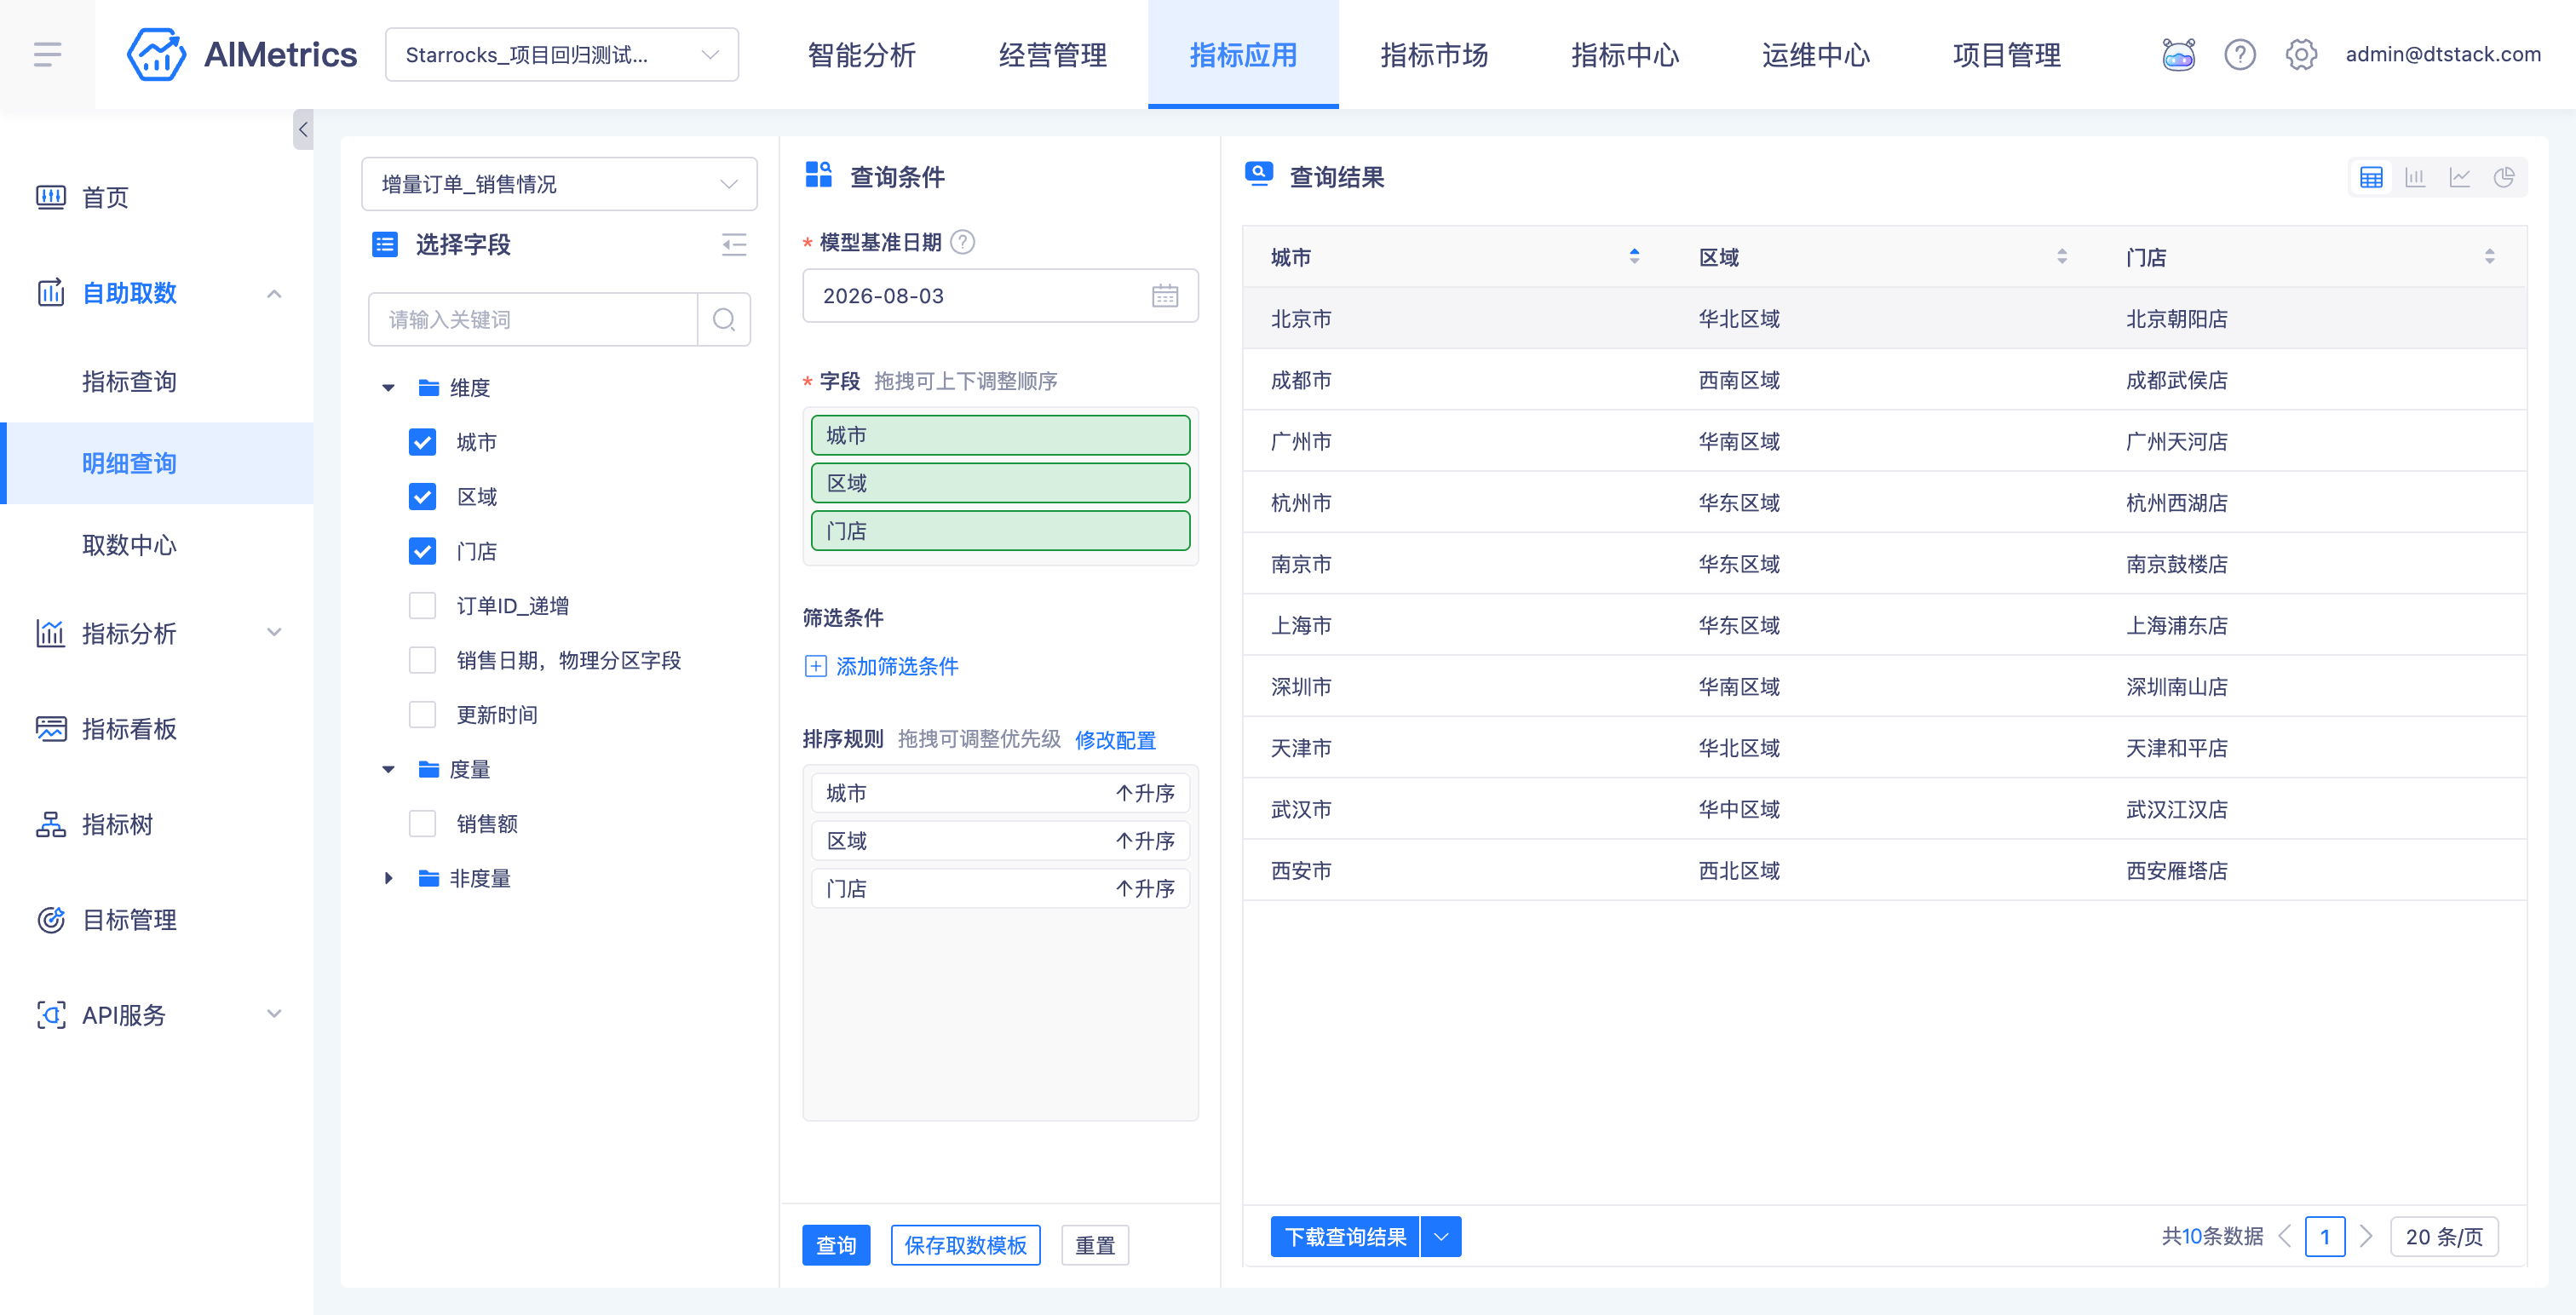Screen dimensions: 2576x1315
Task: Go to previous page arrow
Action: (2284, 1237)
